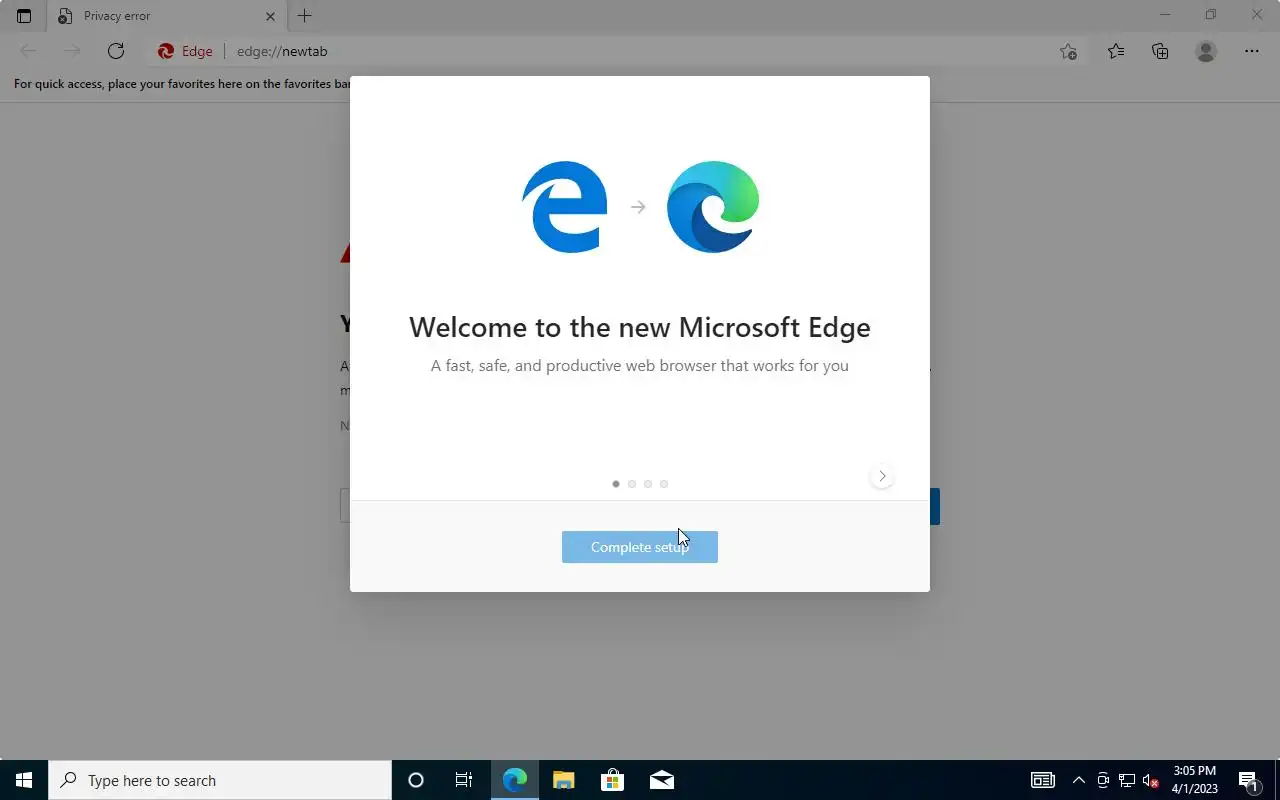Click the Complete setup button
1280x800 pixels.
640,547
